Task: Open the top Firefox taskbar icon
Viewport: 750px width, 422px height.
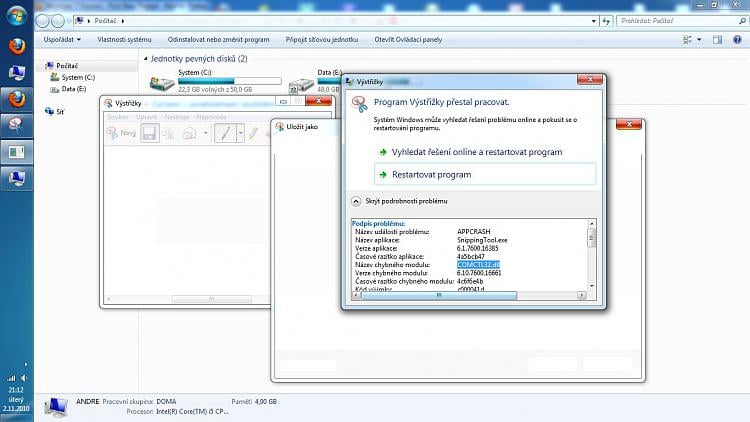Action: pos(17,46)
